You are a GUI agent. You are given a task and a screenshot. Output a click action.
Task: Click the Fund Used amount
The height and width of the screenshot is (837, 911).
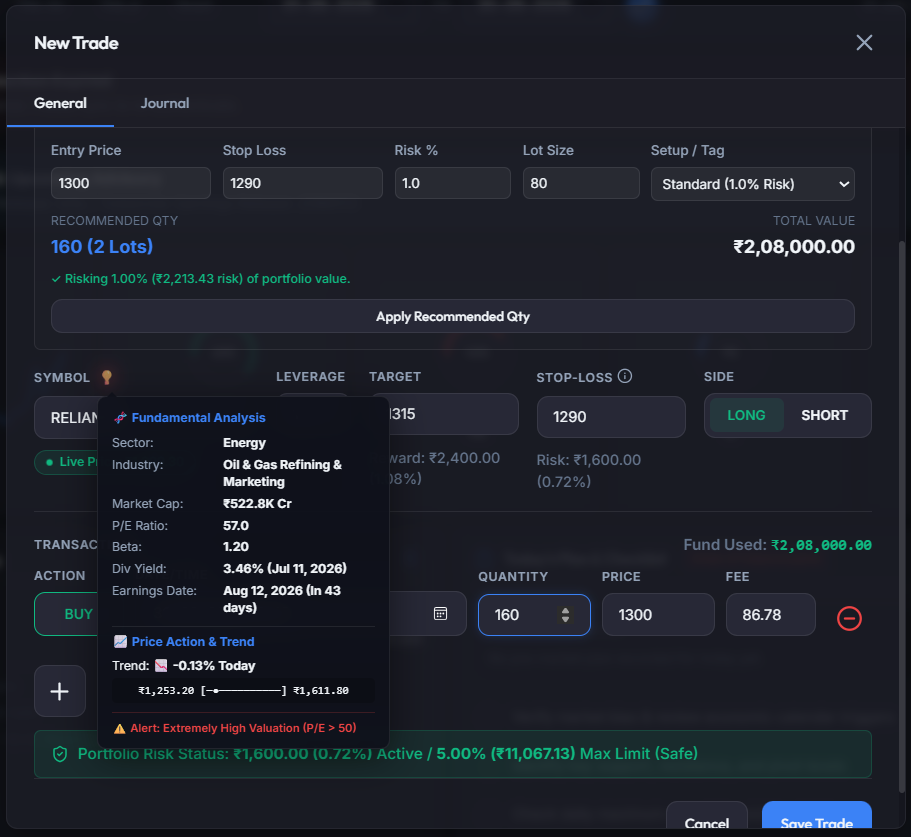pyautogui.click(x=821, y=545)
